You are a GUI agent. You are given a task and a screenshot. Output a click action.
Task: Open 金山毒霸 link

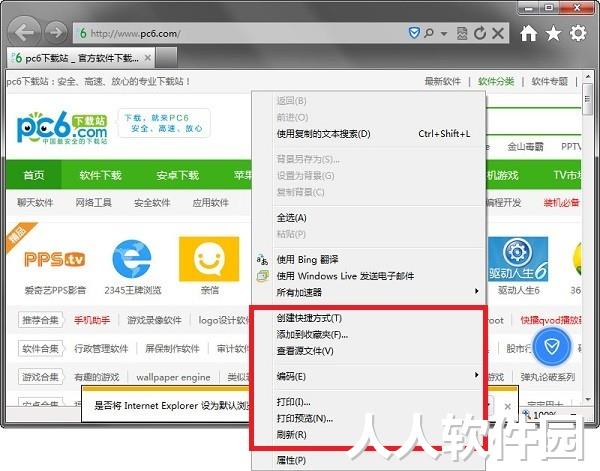pos(525,147)
